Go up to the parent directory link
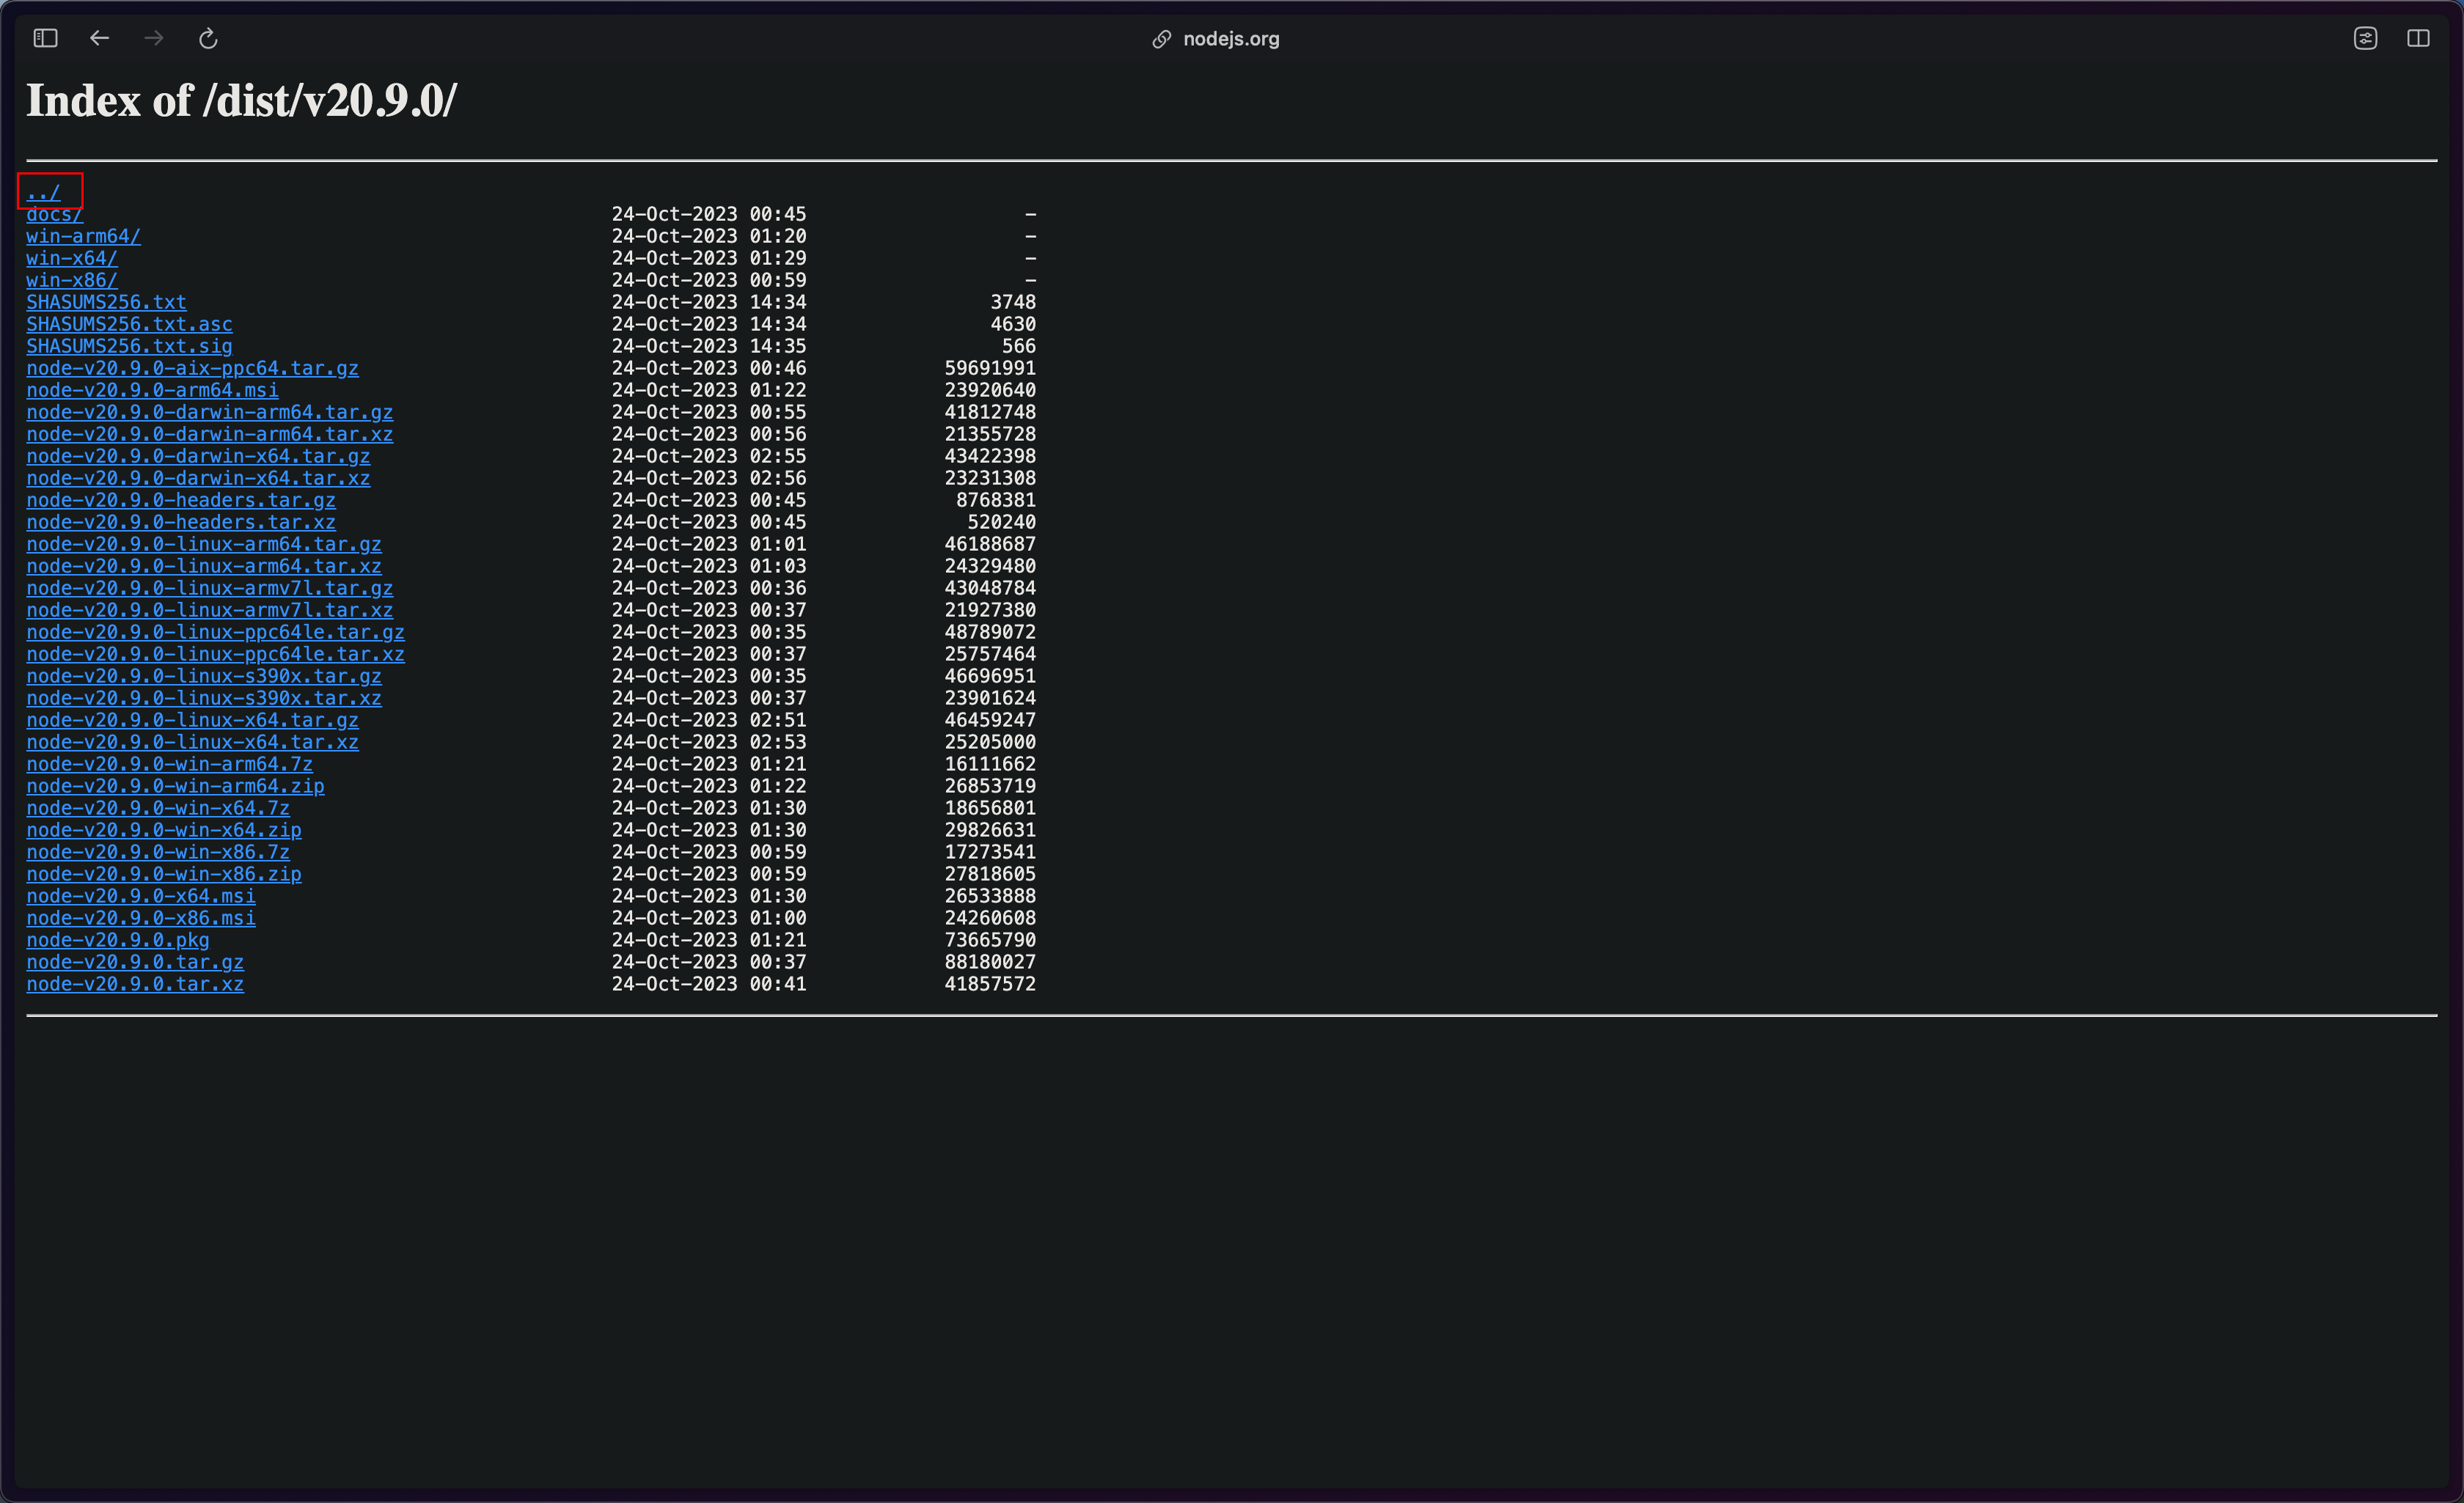Viewport: 2464px width, 1503px height. (x=43, y=192)
